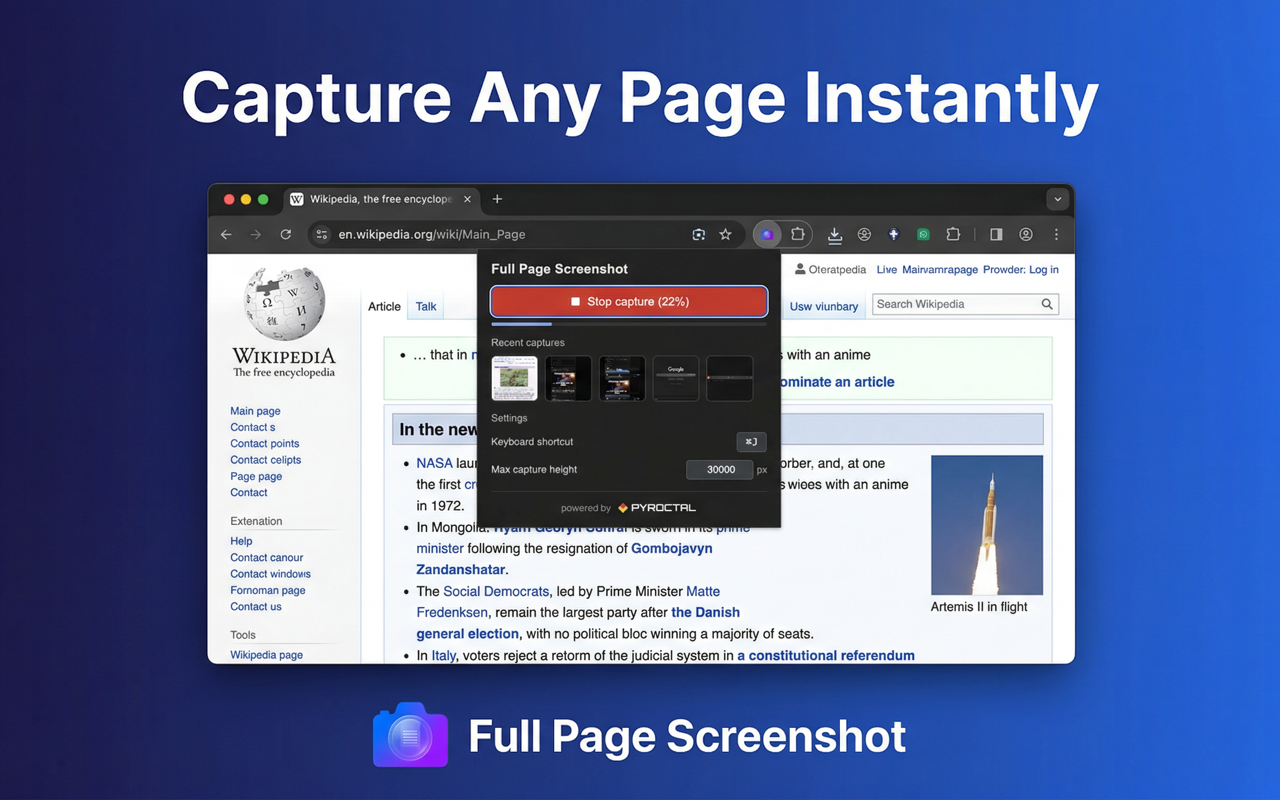Click the Google Lens icon in address bar
Image resolution: width=1280 pixels, height=800 pixels.
699,234
